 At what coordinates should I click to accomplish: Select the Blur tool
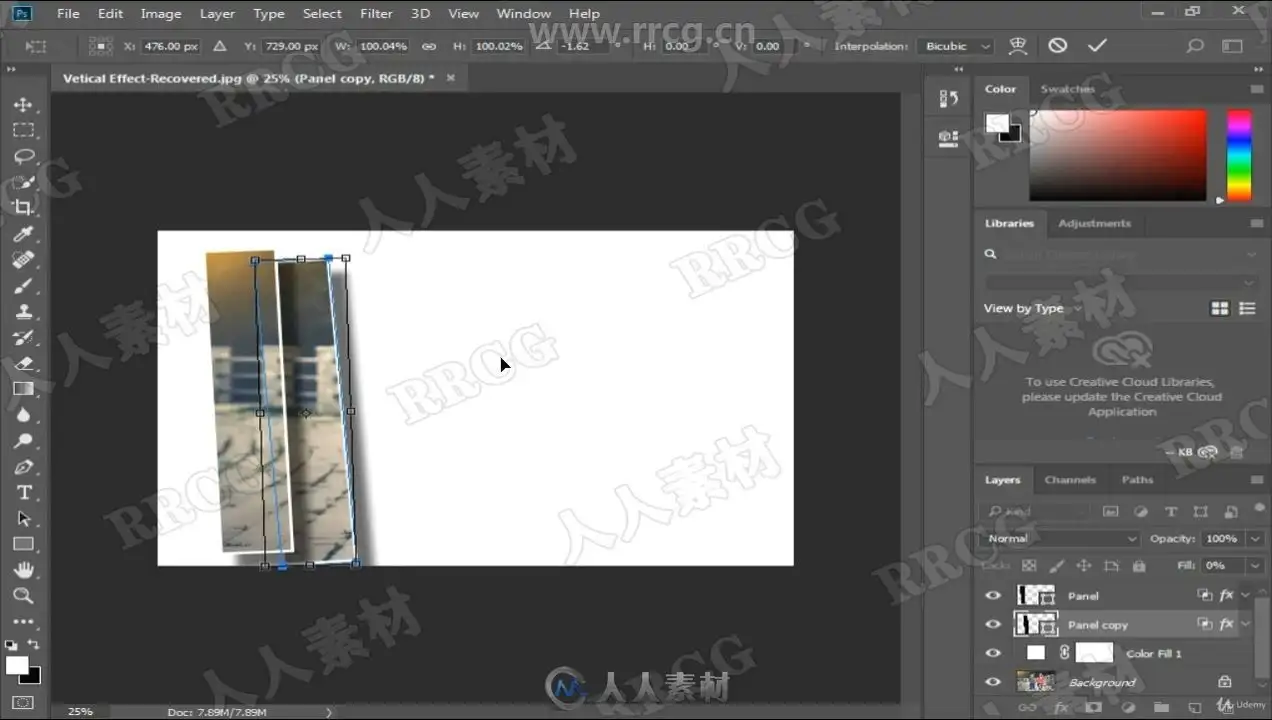(x=23, y=415)
